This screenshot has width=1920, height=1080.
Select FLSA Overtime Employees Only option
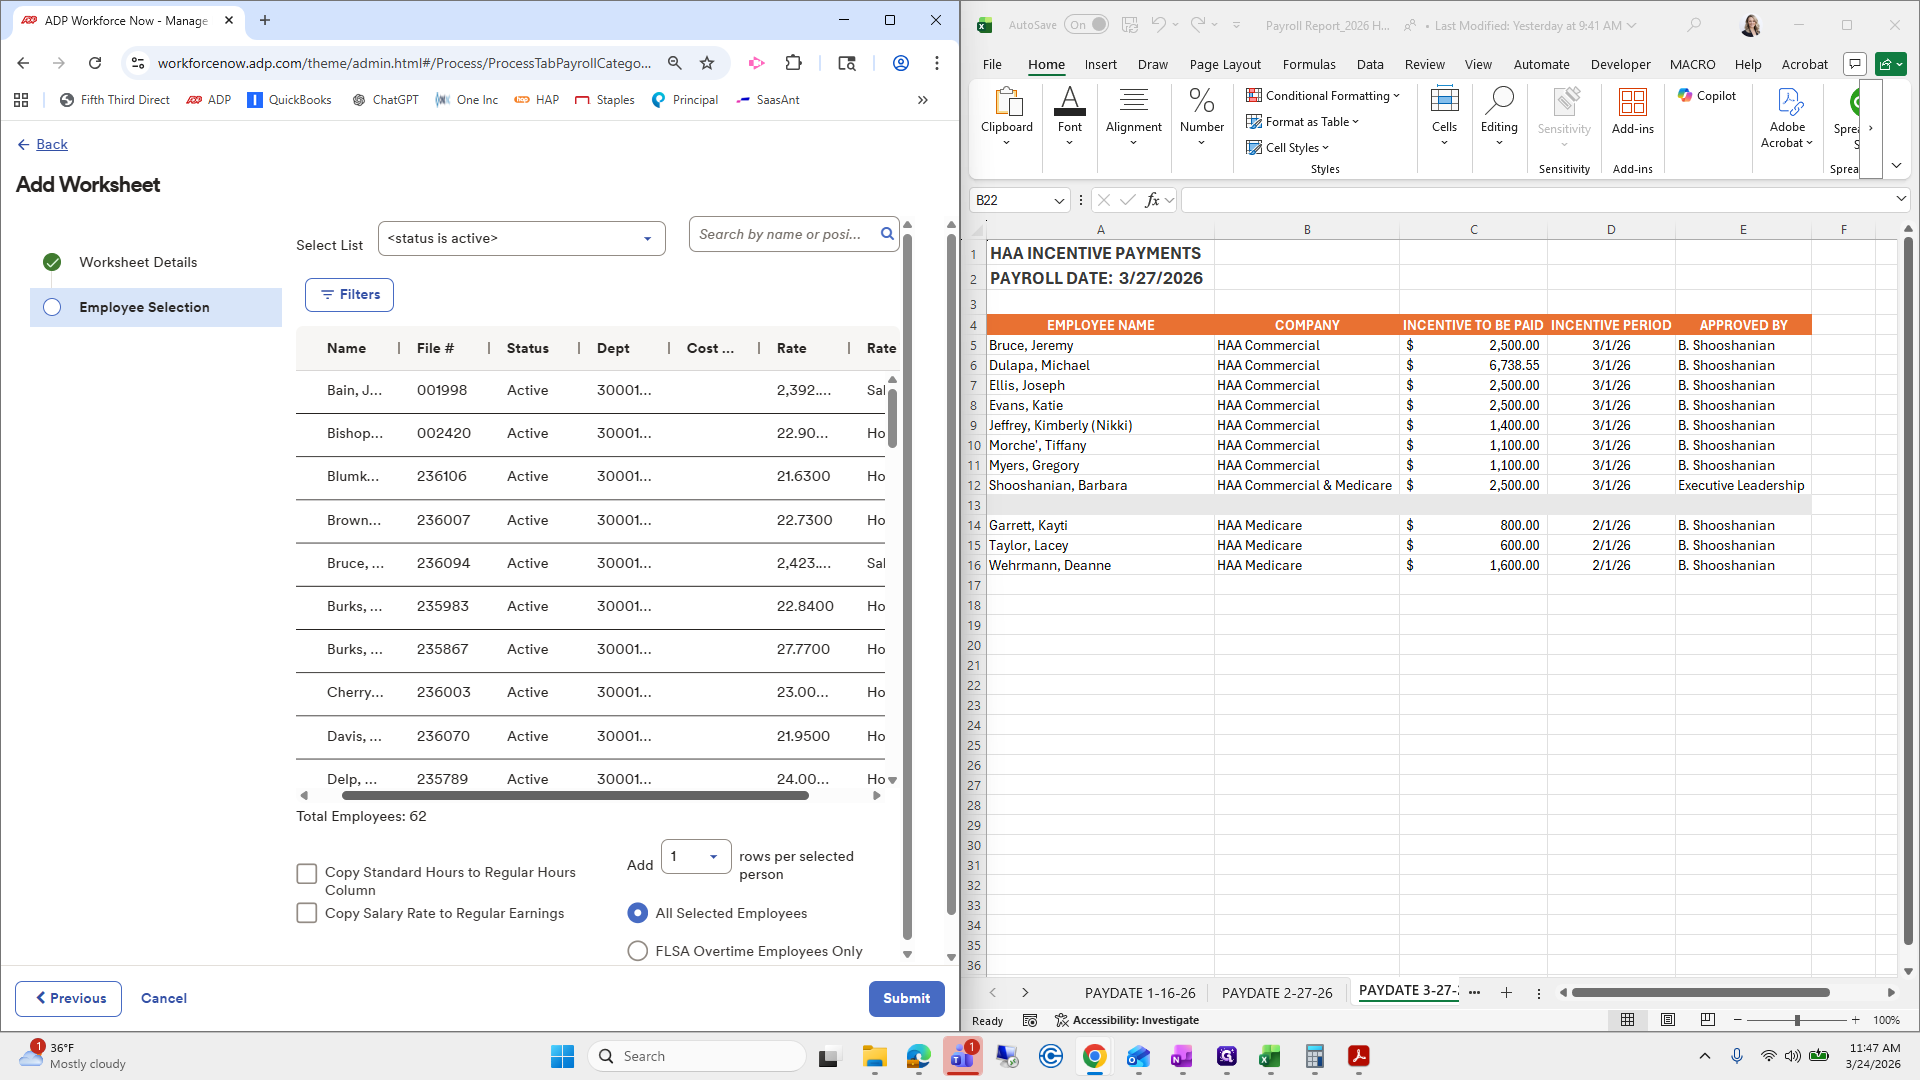coord(637,951)
